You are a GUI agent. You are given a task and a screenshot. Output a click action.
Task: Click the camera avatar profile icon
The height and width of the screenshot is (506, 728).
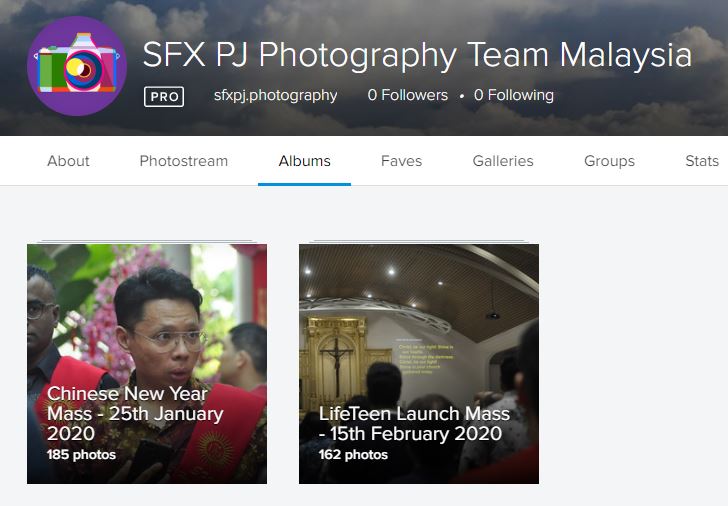click(x=76, y=66)
